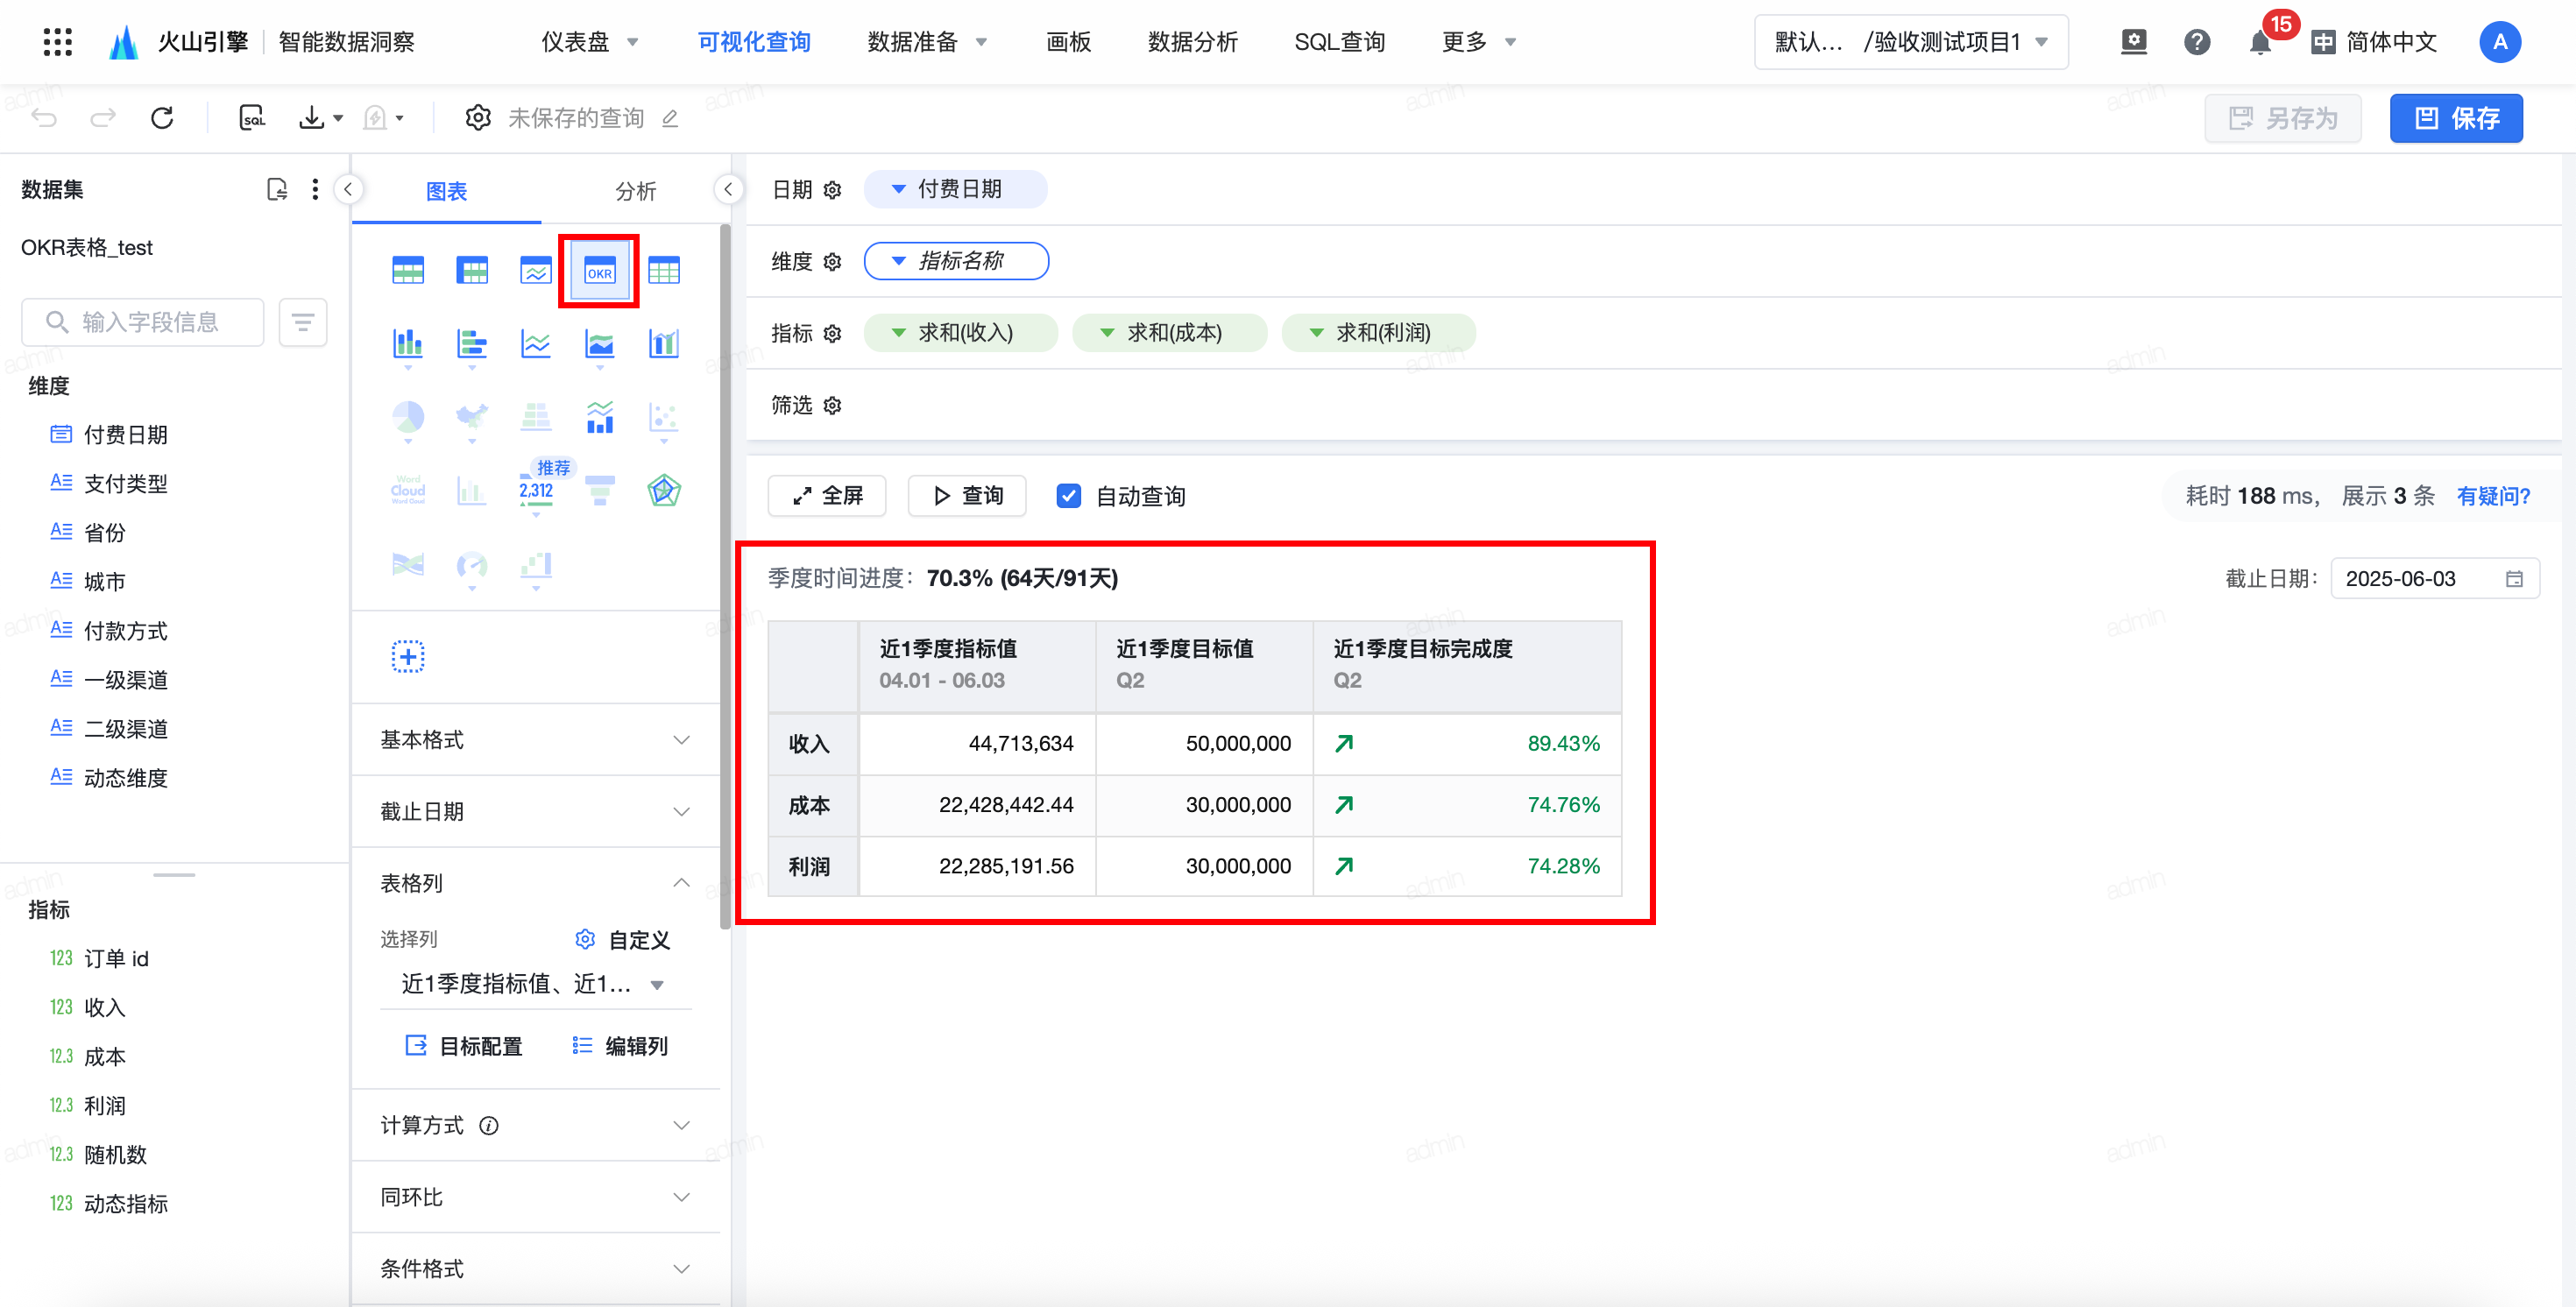Select the OKR table chart type
Image resolution: width=2576 pixels, height=1307 pixels.
click(x=599, y=271)
